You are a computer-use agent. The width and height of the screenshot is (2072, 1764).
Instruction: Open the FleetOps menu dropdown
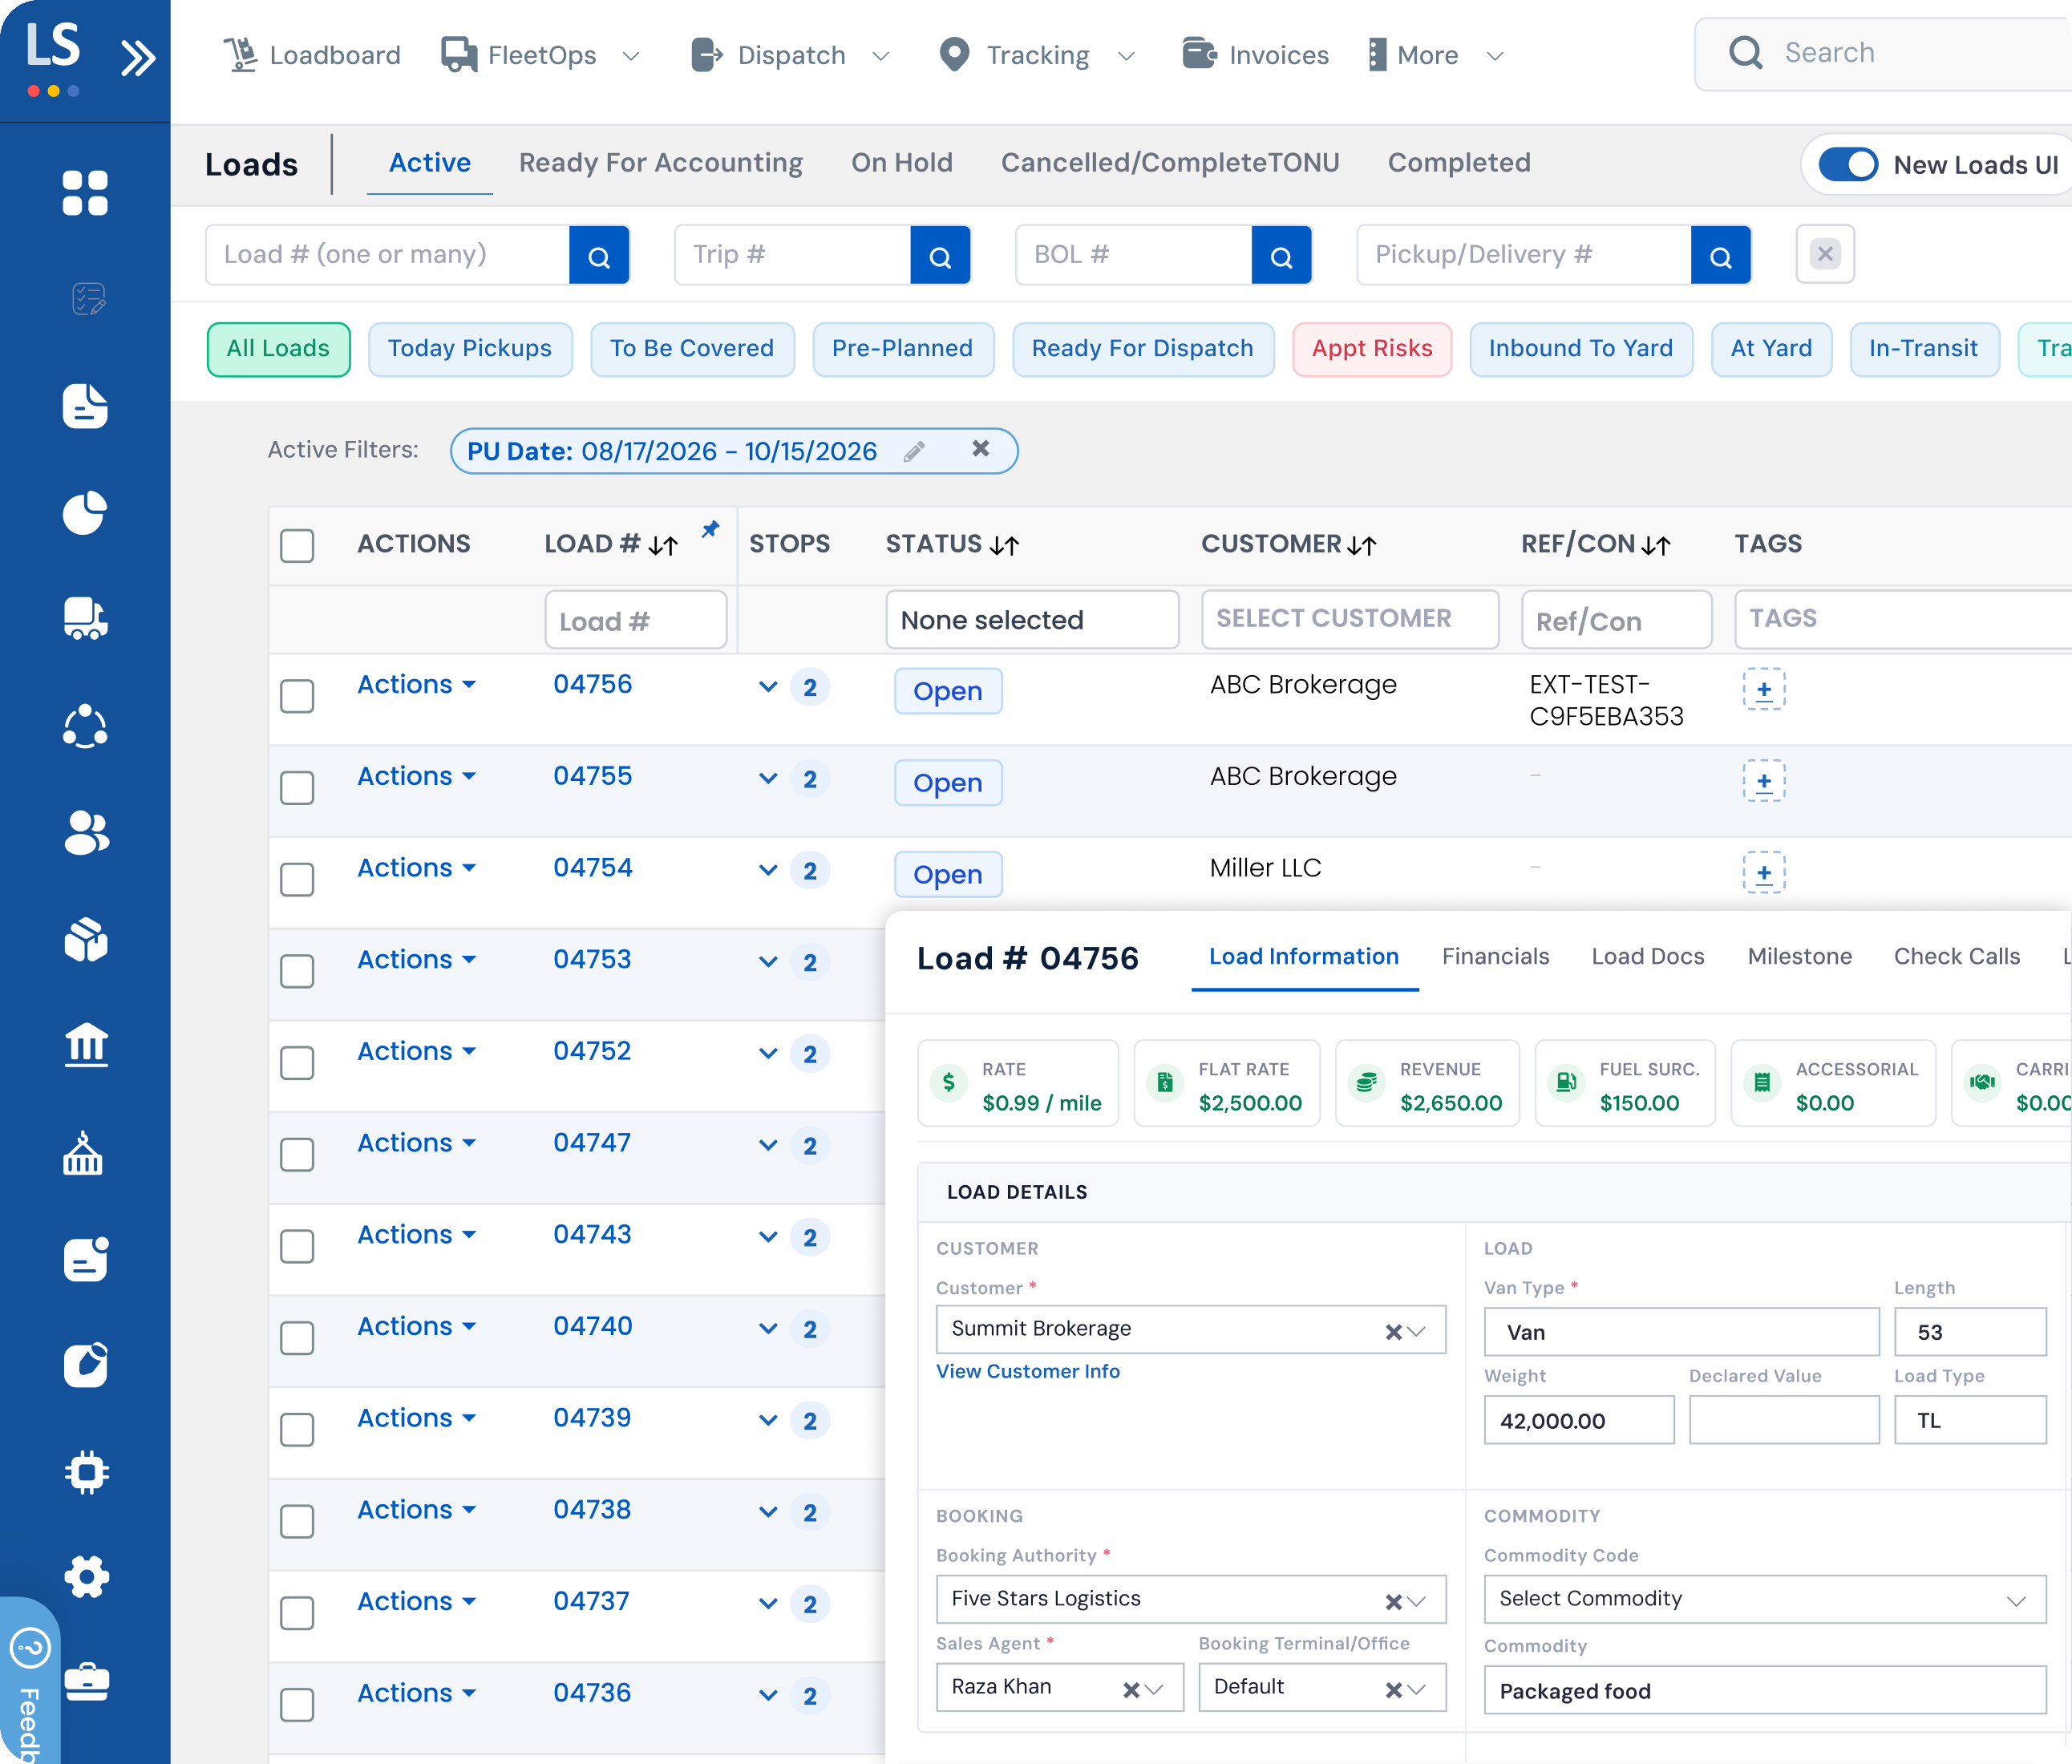tap(541, 55)
